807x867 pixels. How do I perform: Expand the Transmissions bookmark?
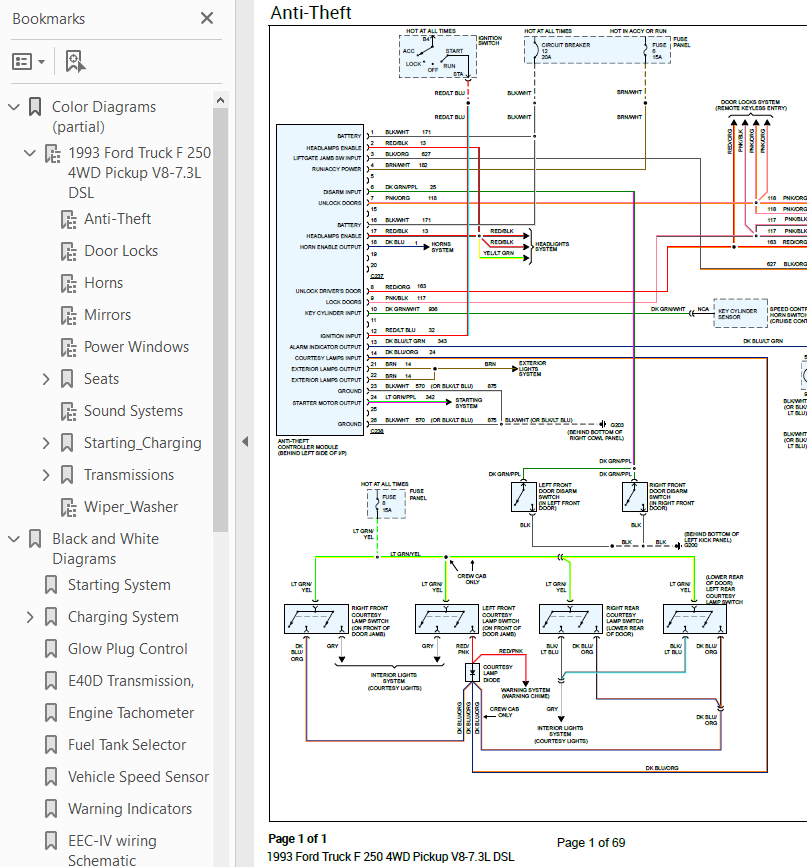[x=46, y=476]
